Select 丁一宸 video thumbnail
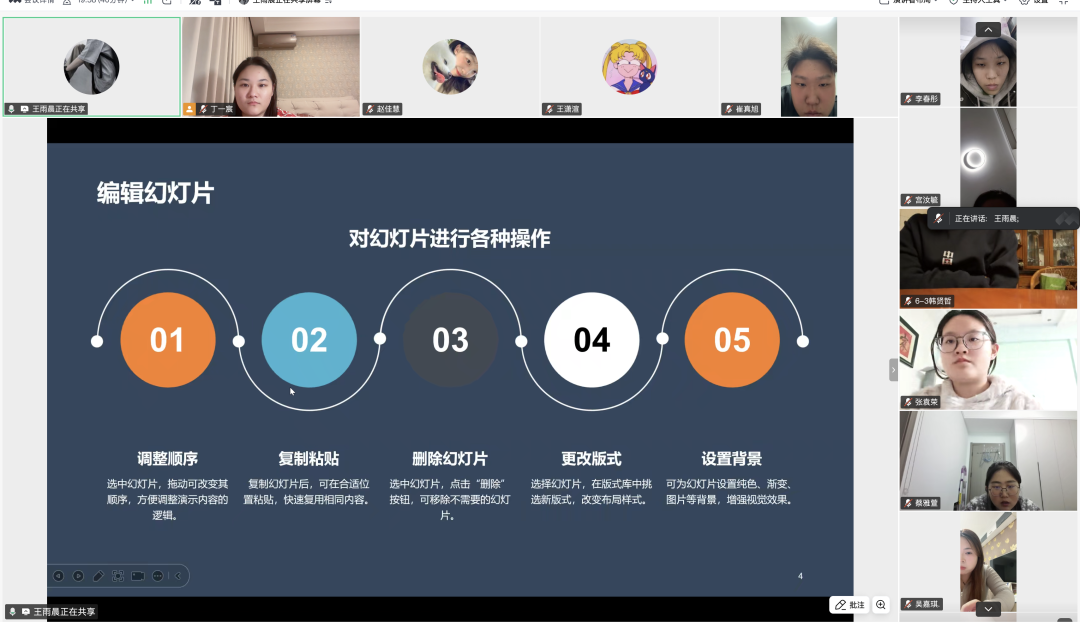This screenshot has height=622, width=1080. tap(270, 66)
